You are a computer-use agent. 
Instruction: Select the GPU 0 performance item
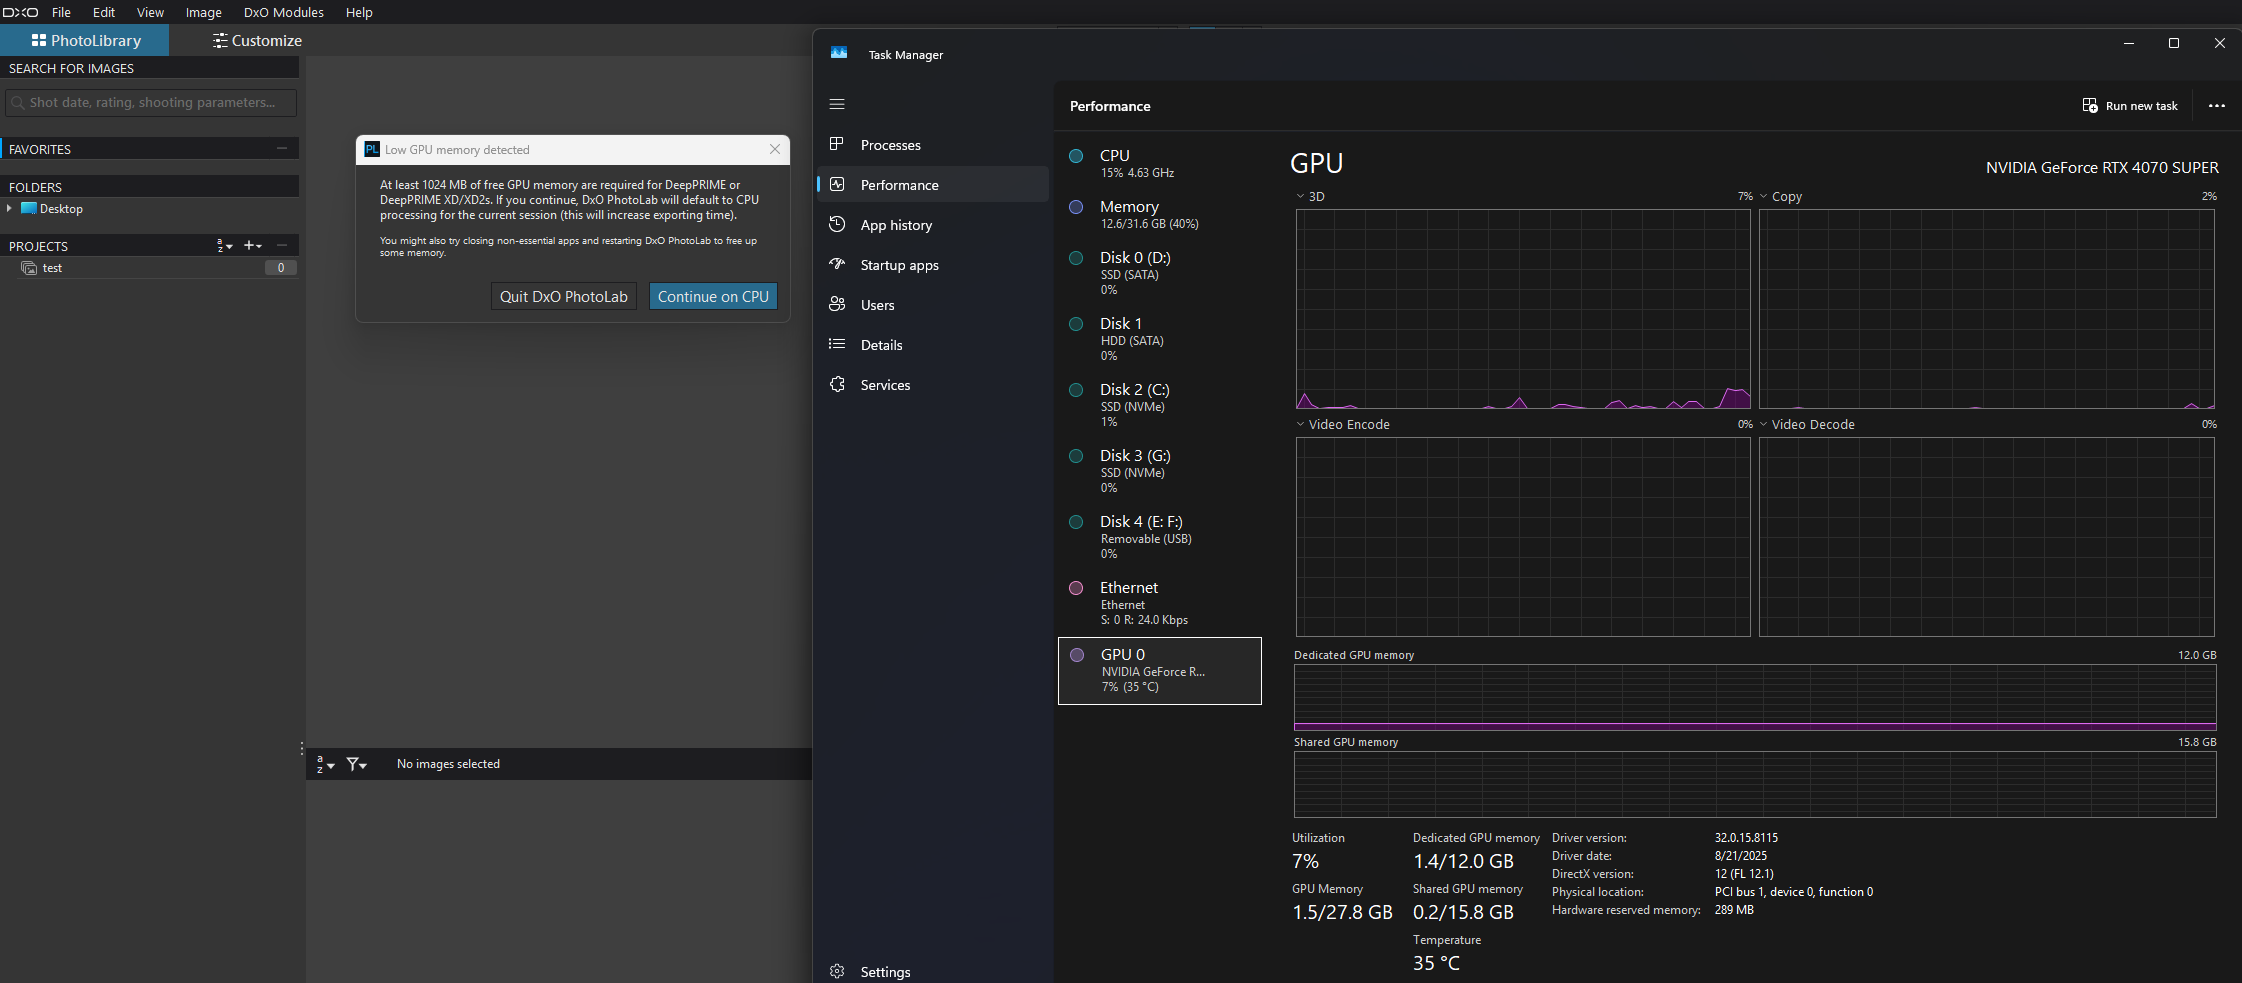tap(1160, 670)
